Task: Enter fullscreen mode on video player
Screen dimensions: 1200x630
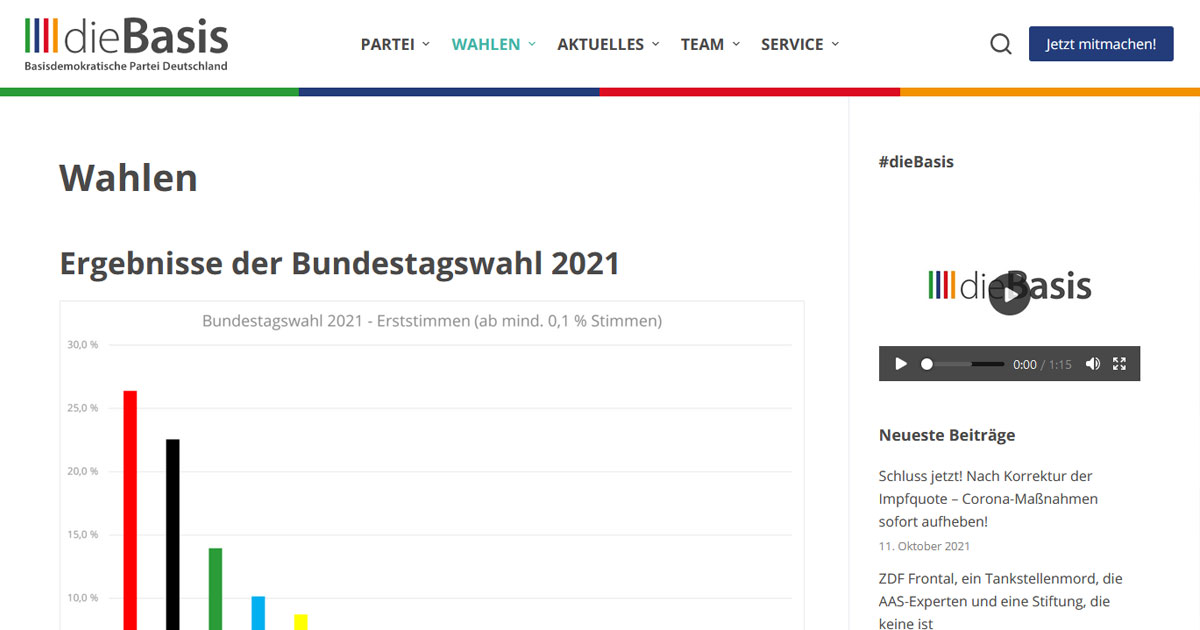Action: pos(1120,364)
